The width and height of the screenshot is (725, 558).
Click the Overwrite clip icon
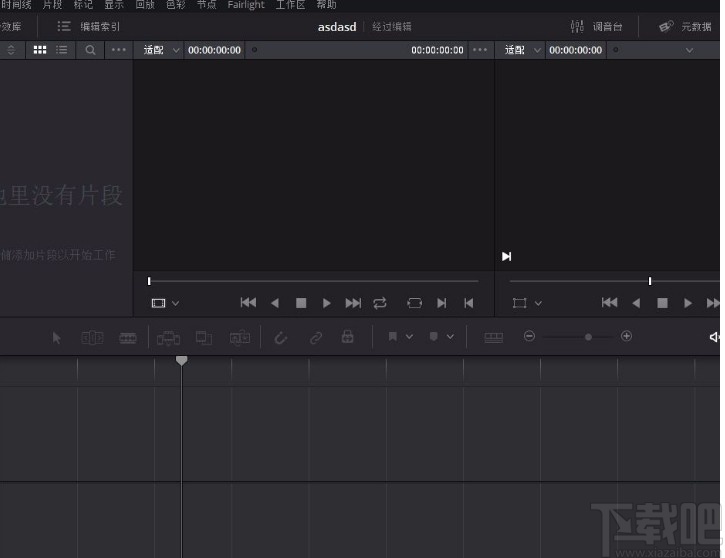(x=203, y=338)
